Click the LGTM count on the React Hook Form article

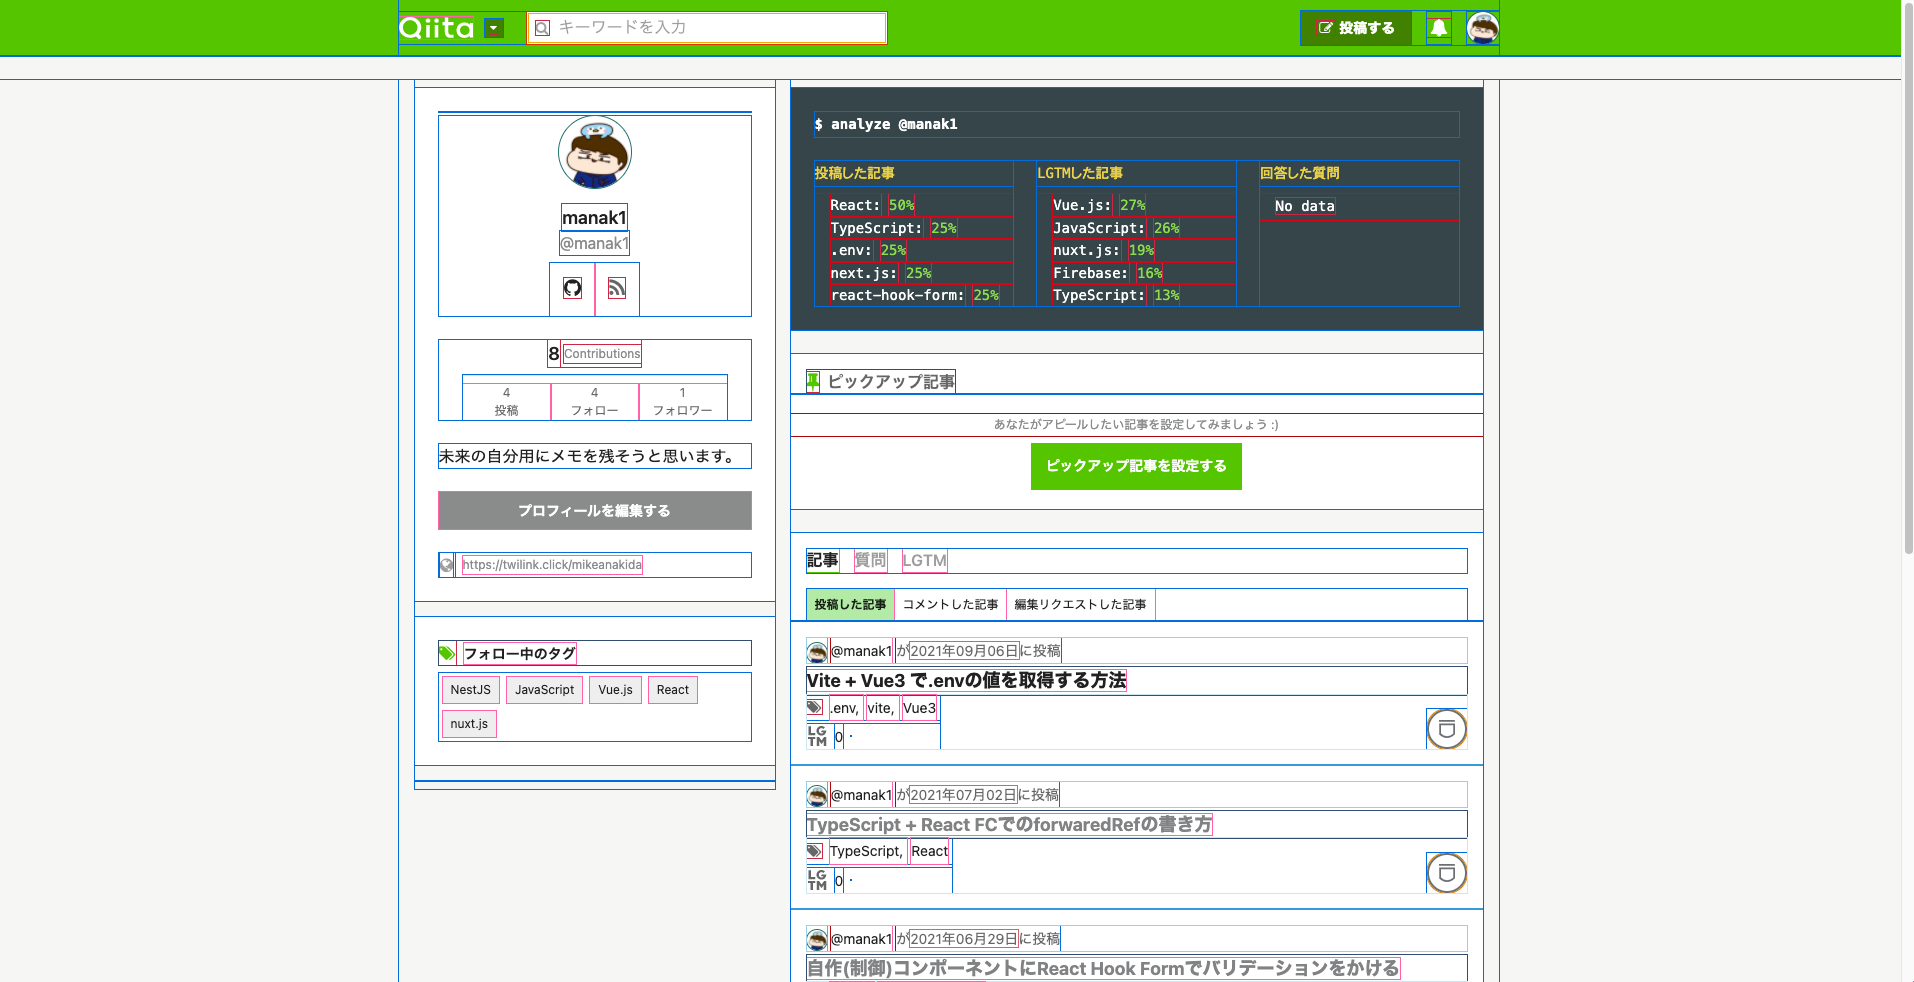[838, 980]
